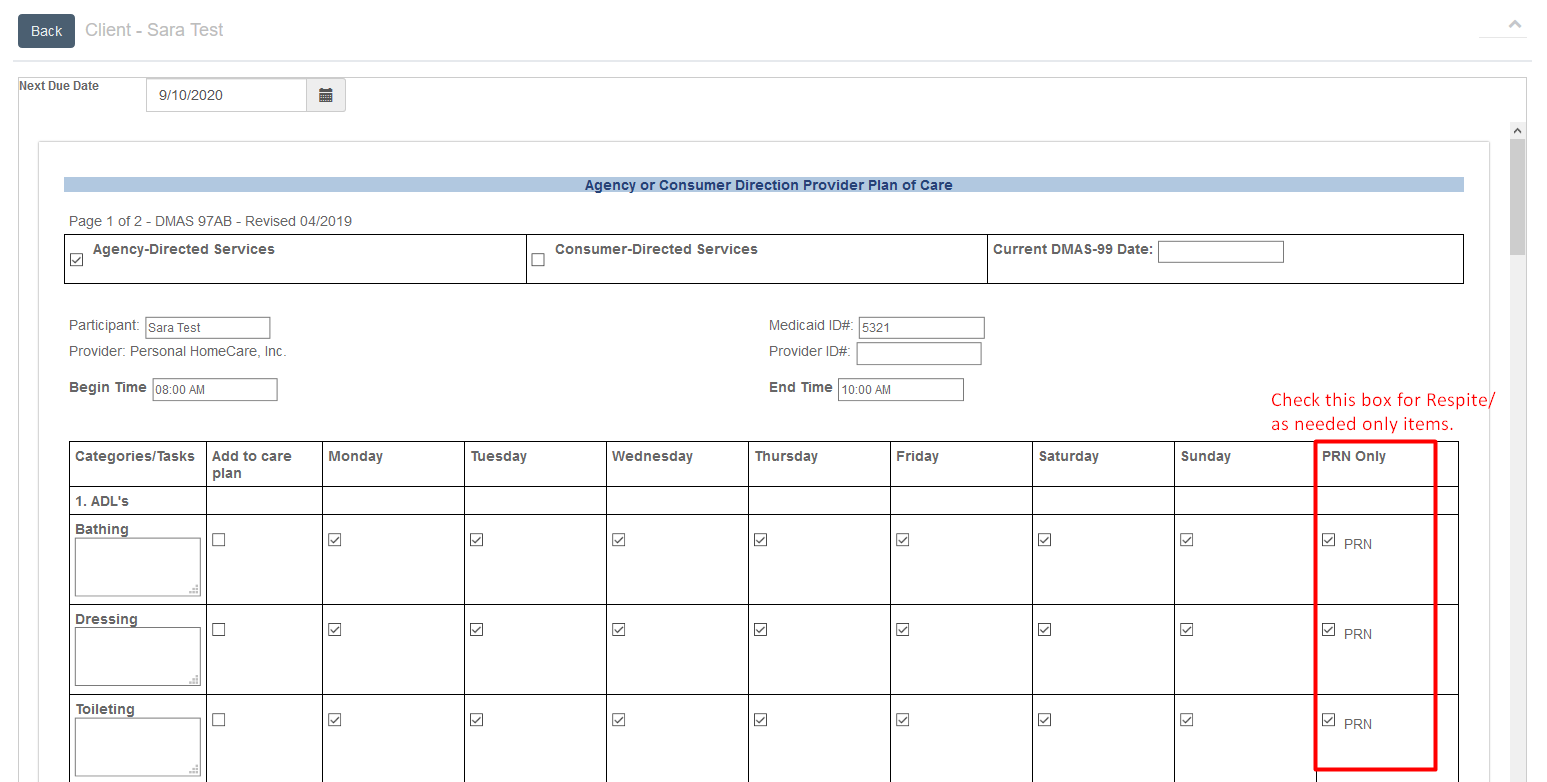The image size is (1547, 782).
Task: Open the calendar picker for Next Due Date
Action: pyautogui.click(x=325, y=95)
